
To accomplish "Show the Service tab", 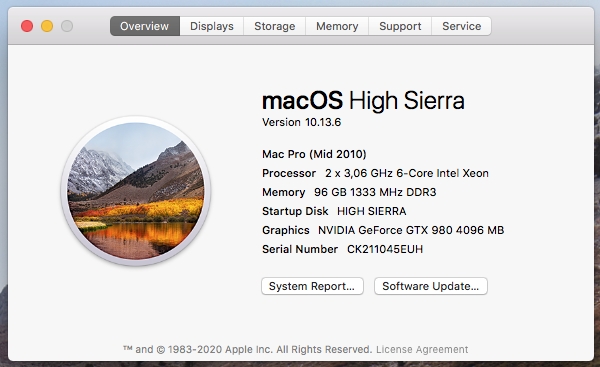I will (x=461, y=26).
